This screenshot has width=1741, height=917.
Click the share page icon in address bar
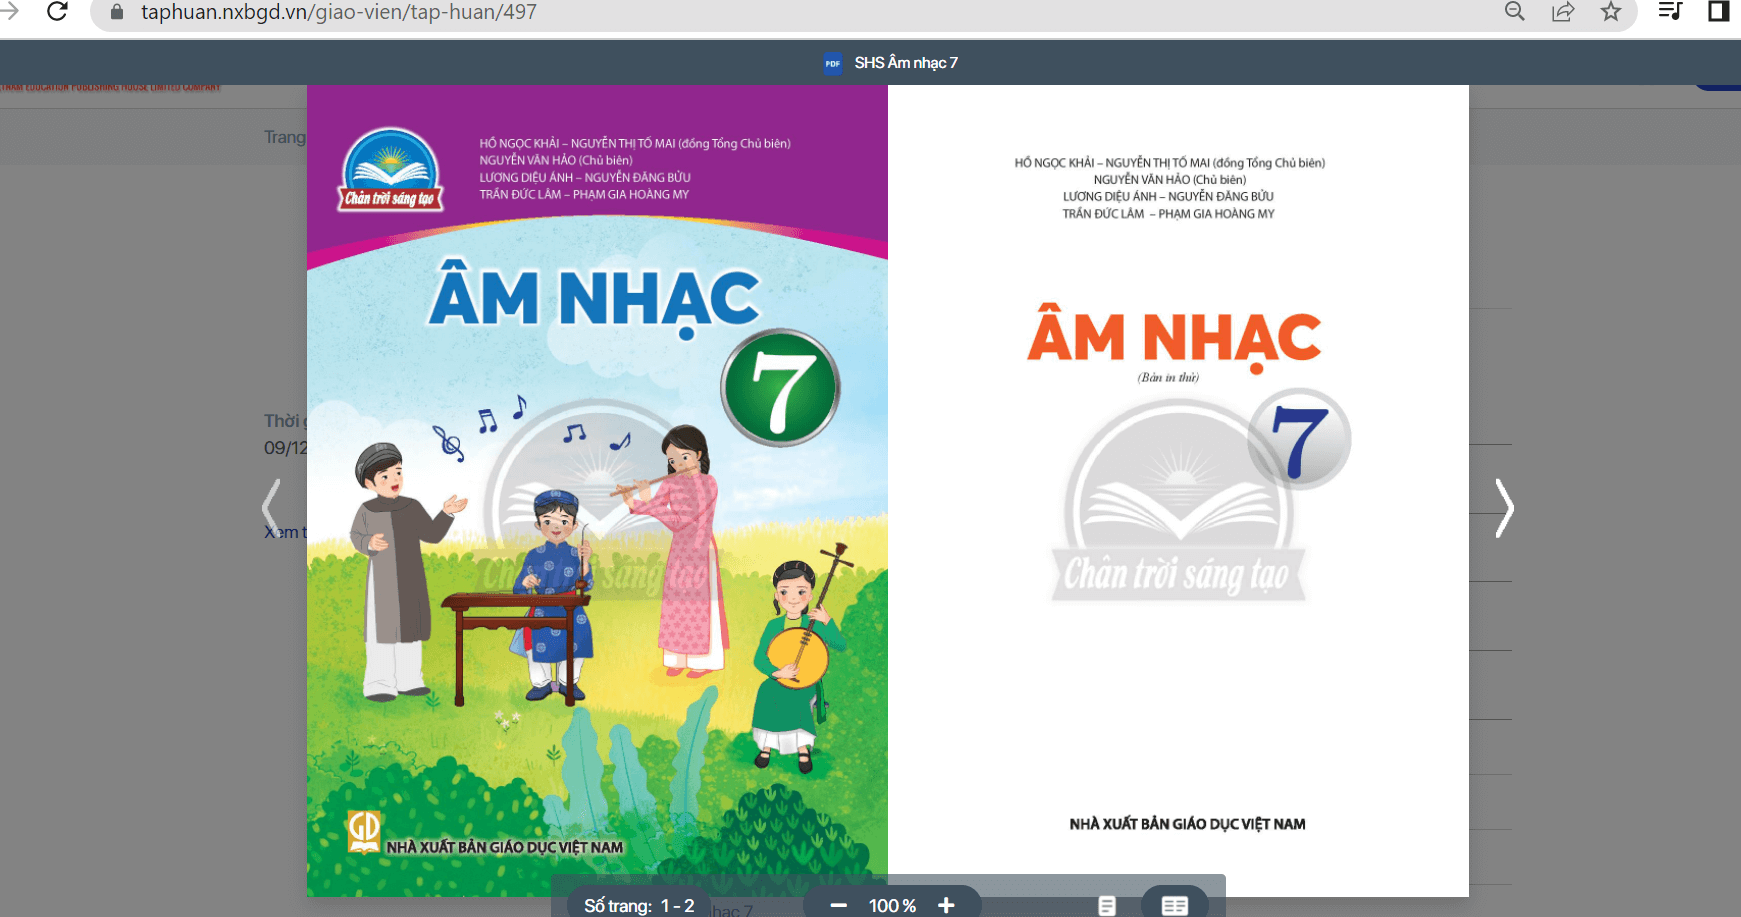(x=1563, y=12)
